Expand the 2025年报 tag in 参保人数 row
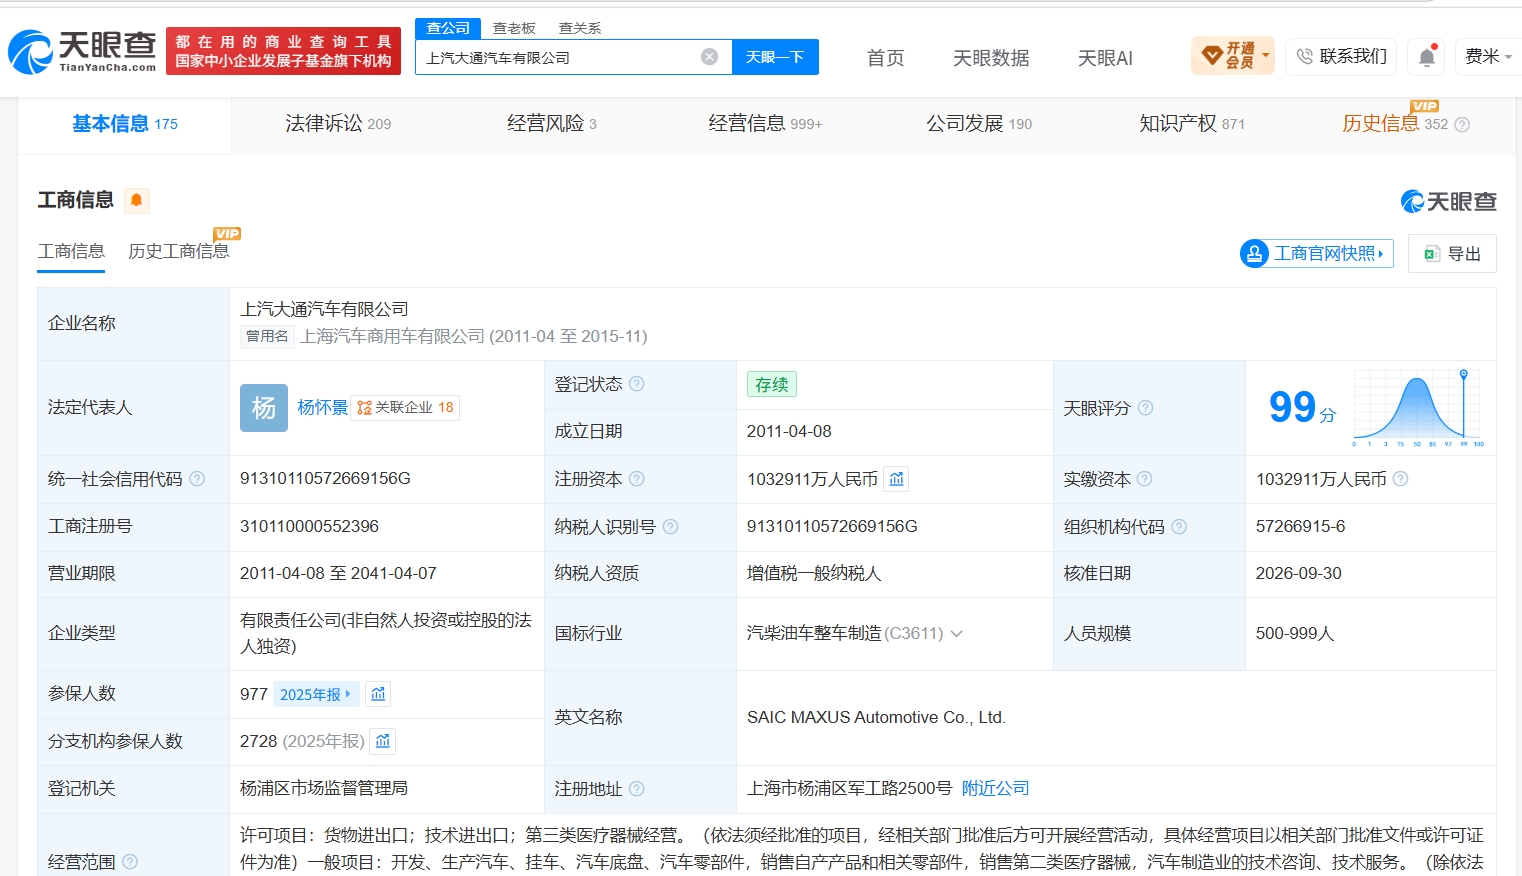 315,694
